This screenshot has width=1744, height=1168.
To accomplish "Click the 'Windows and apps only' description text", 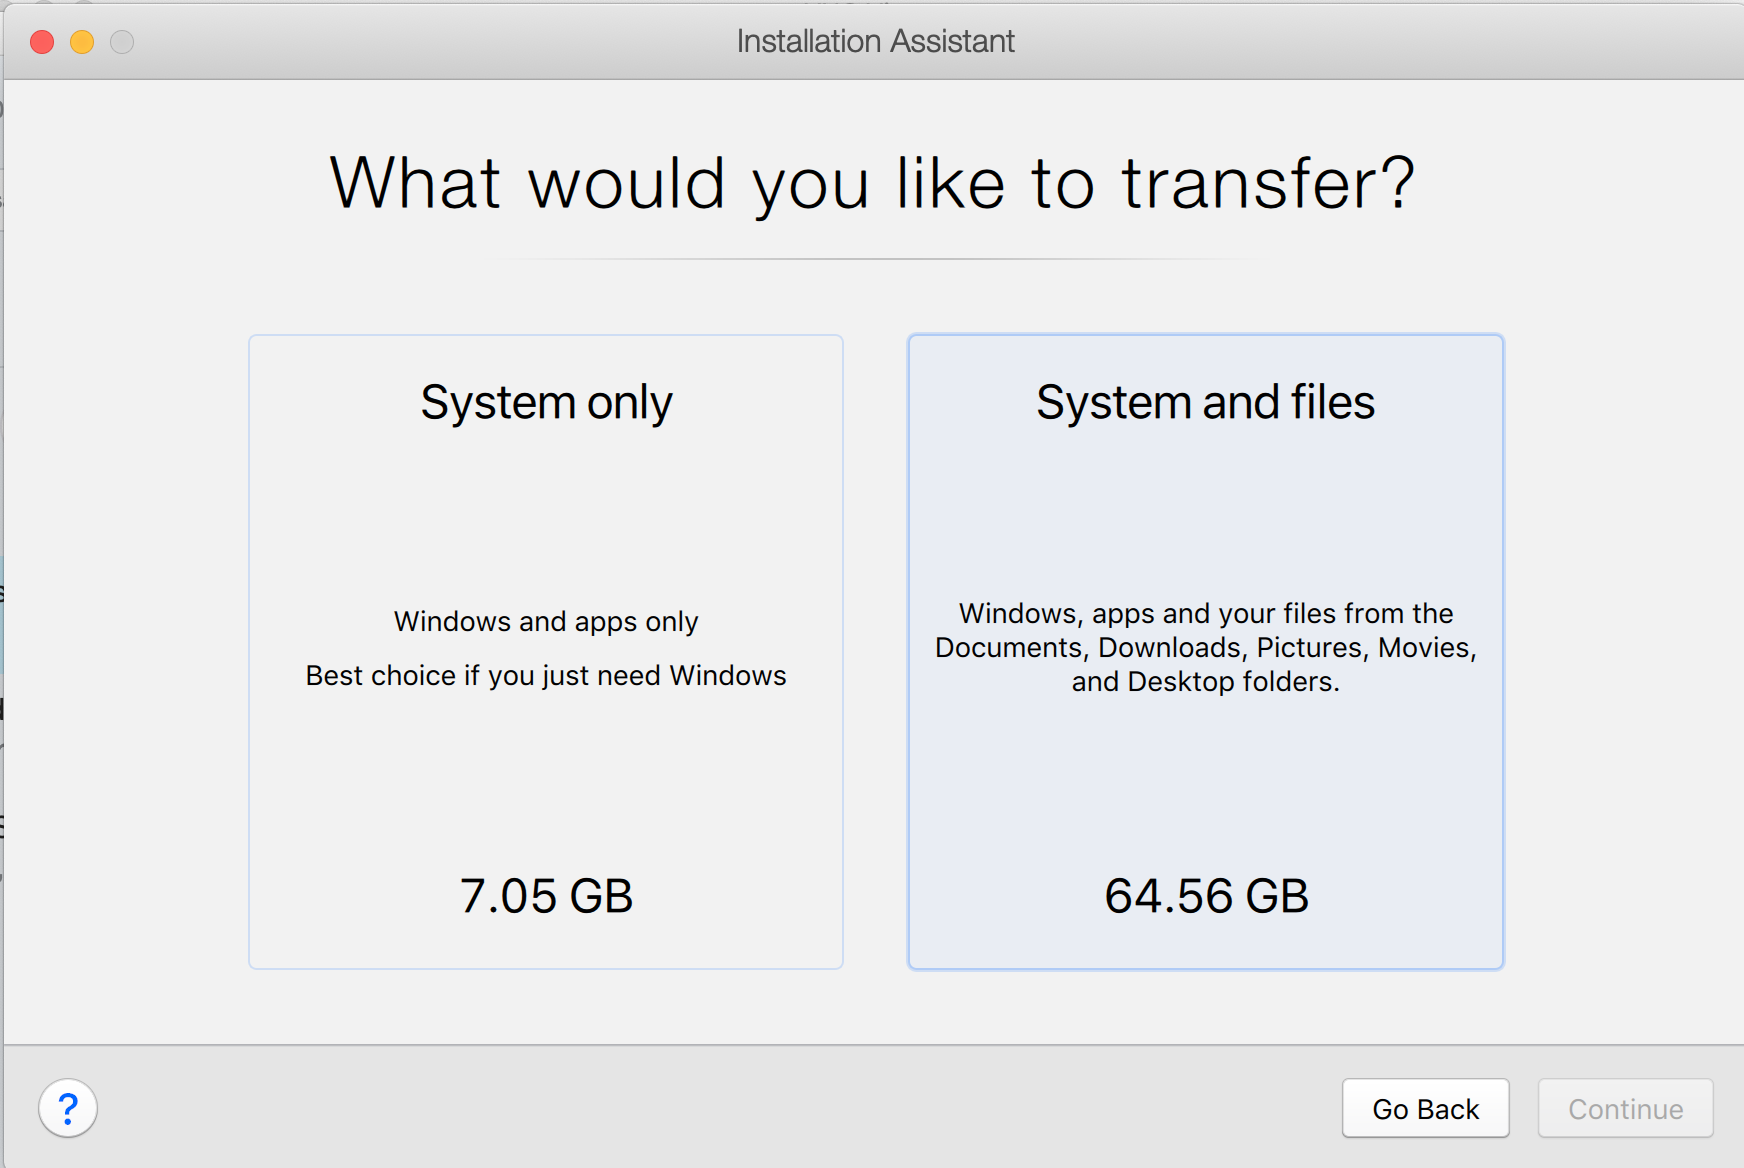I will (x=545, y=621).
